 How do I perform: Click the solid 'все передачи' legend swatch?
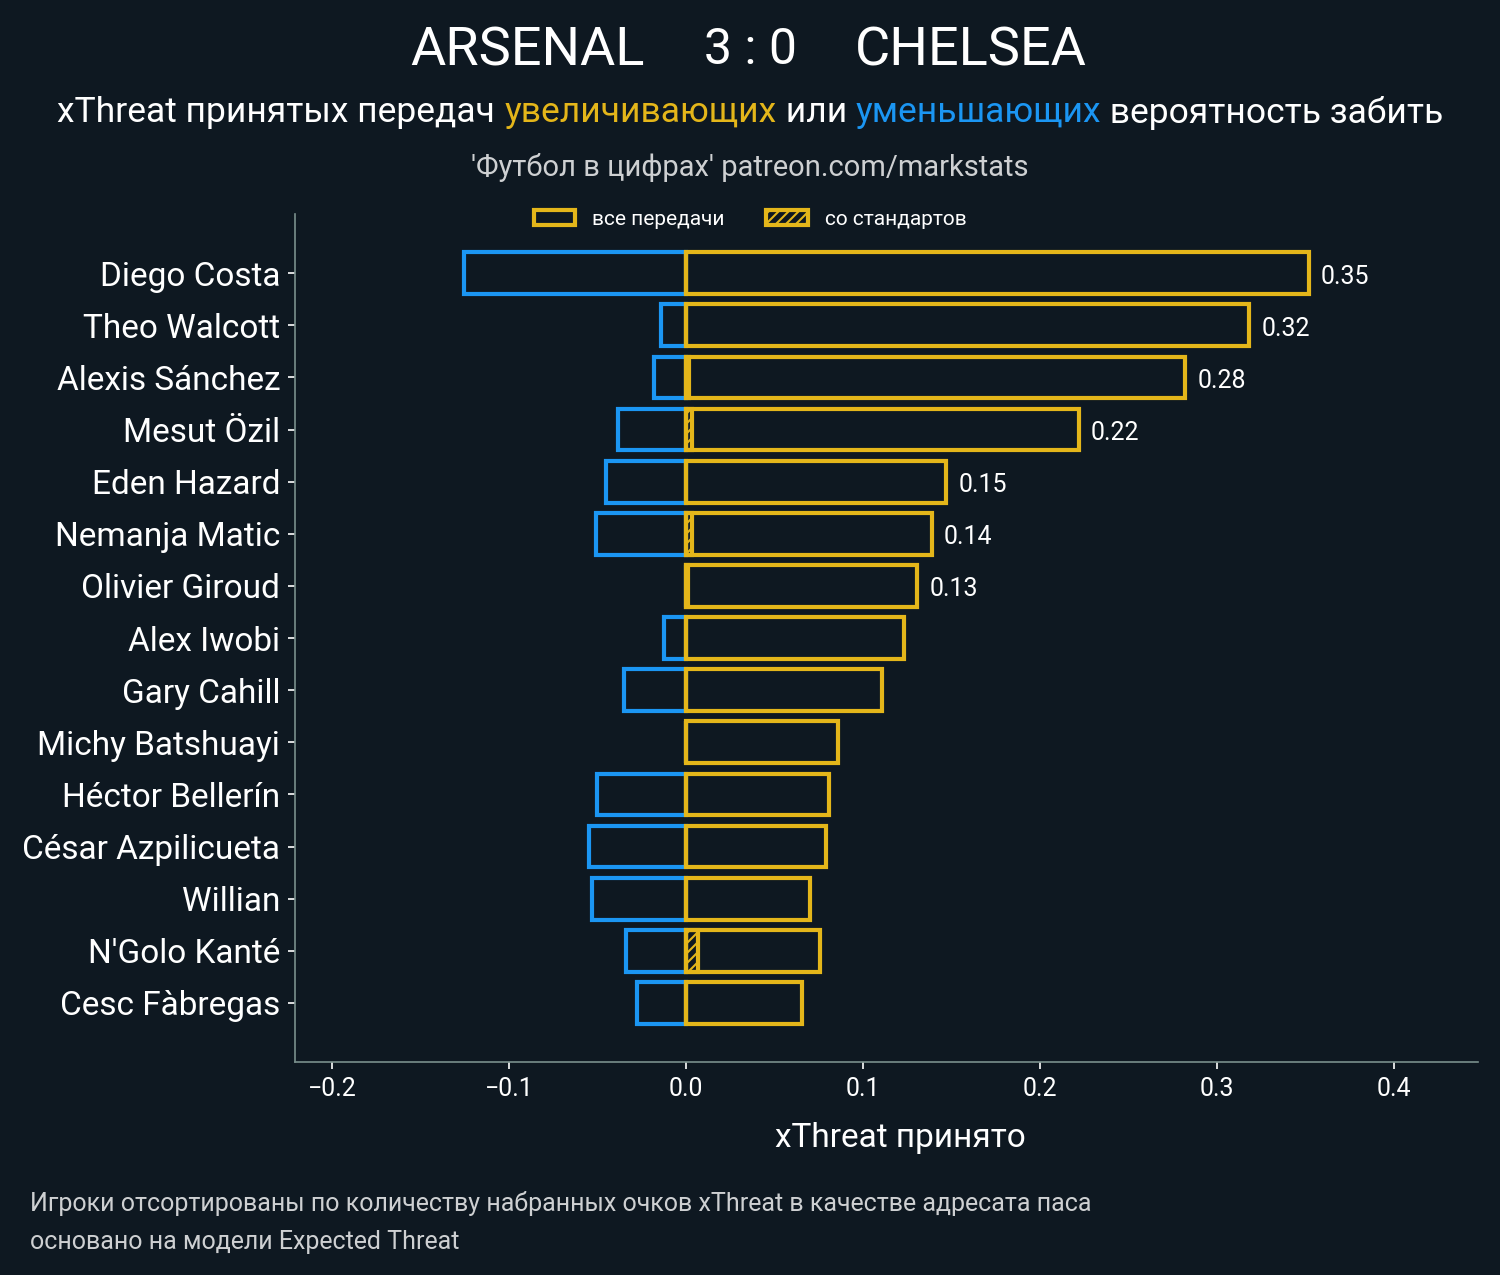click(x=554, y=218)
